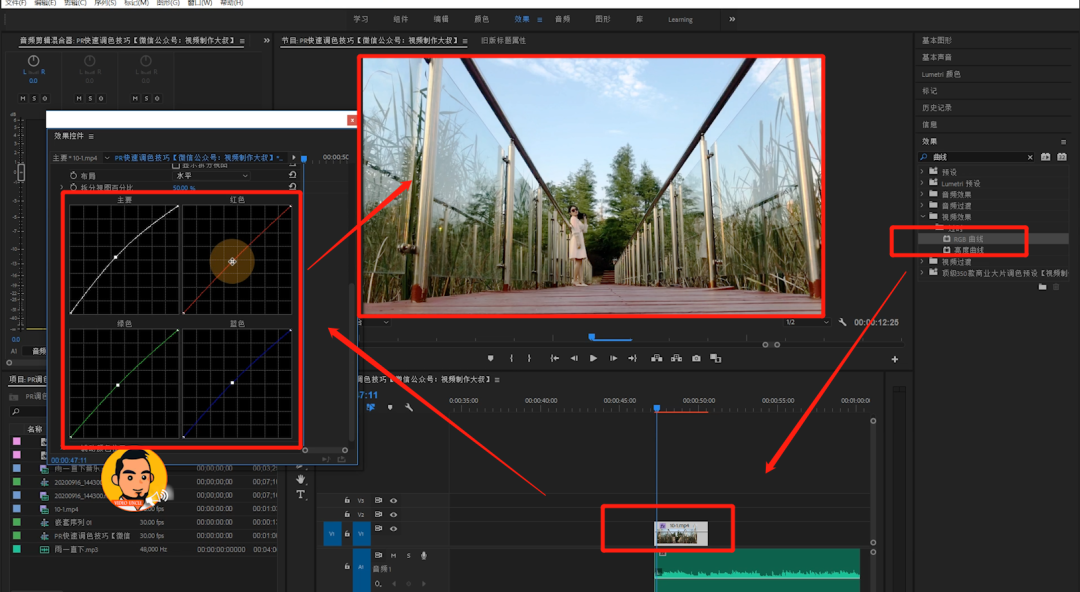Select the RGB 曲线 effect
1080x592 pixels.
coord(968,239)
